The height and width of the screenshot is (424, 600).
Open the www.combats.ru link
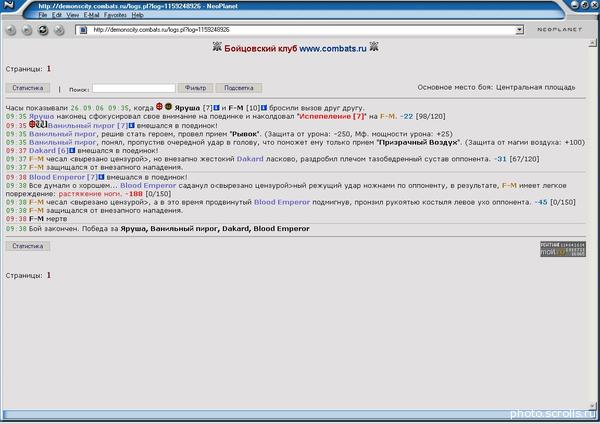pyautogui.click(x=333, y=48)
